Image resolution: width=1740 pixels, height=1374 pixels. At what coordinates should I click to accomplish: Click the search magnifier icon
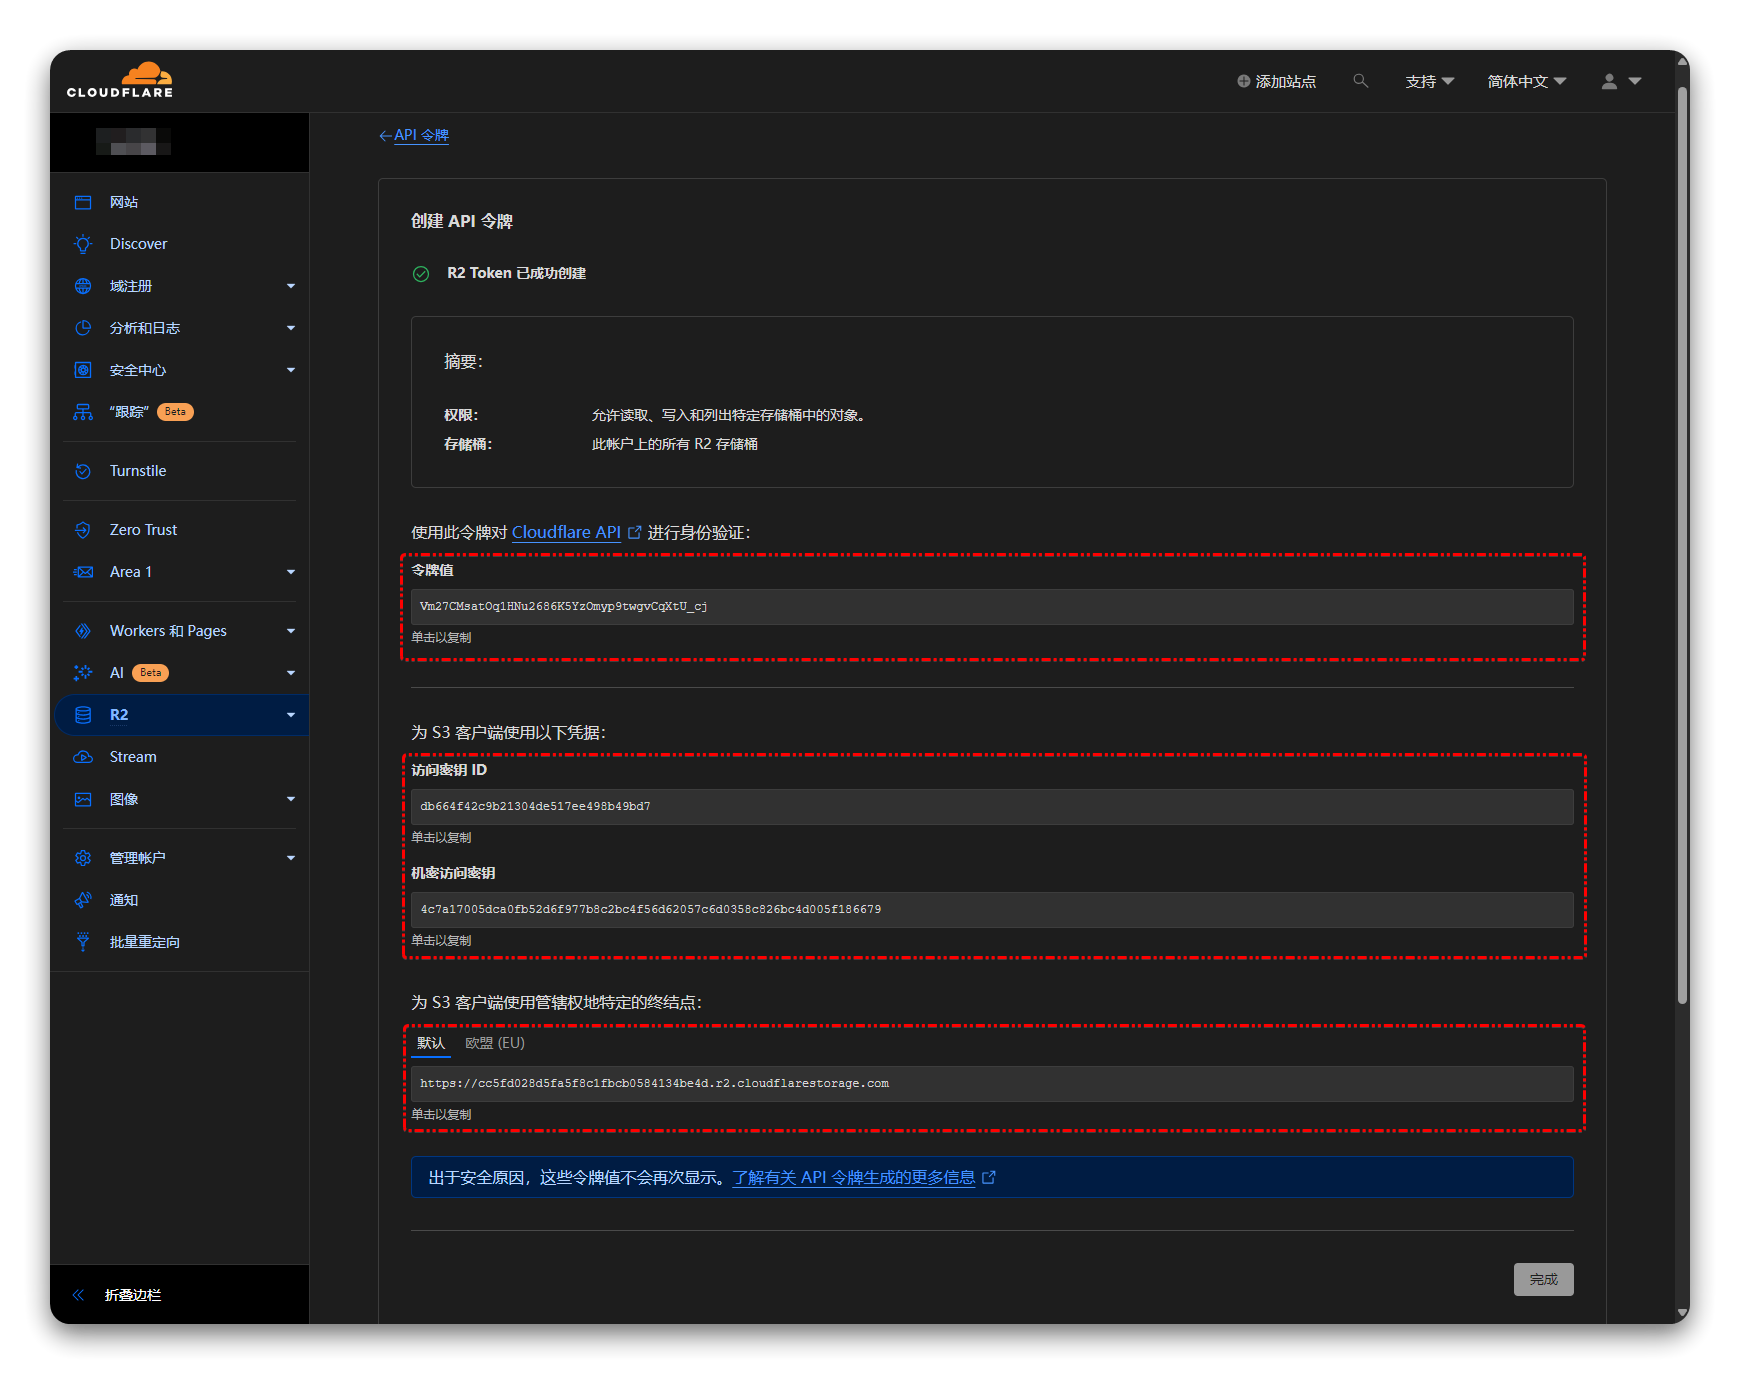tap(1360, 81)
